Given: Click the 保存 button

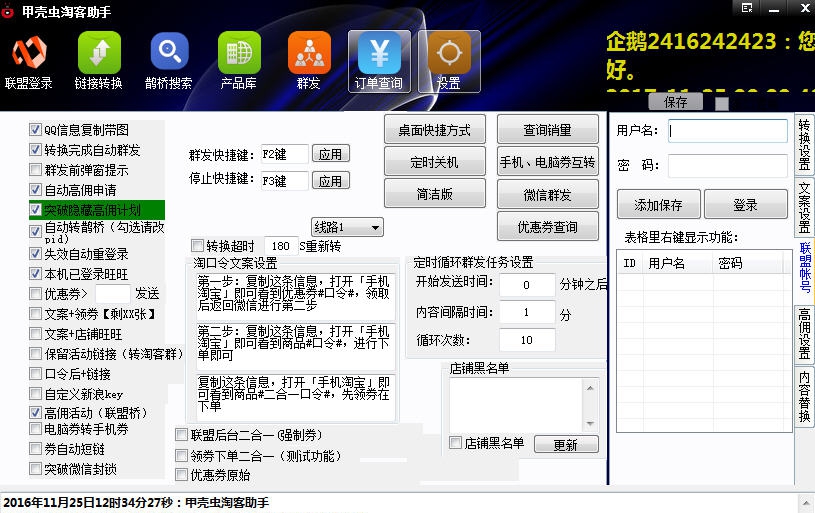Looking at the screenshot, I should pos(675,102).
